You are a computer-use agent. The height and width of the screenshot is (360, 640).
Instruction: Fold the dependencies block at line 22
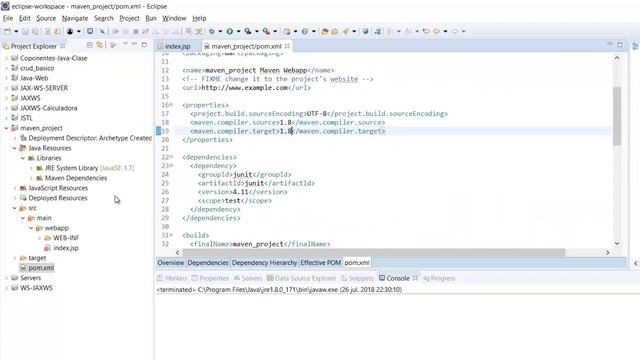(x=171, y=157)
